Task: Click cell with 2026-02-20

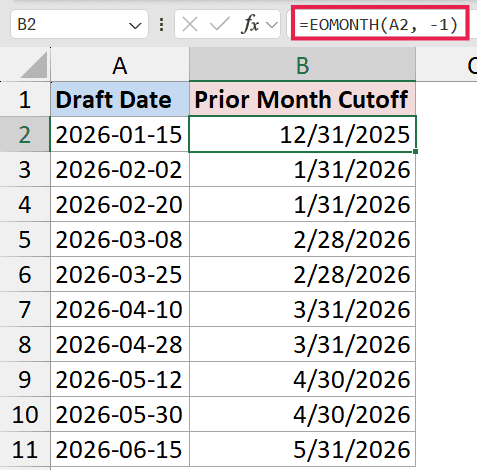Action: pos(120,204)
